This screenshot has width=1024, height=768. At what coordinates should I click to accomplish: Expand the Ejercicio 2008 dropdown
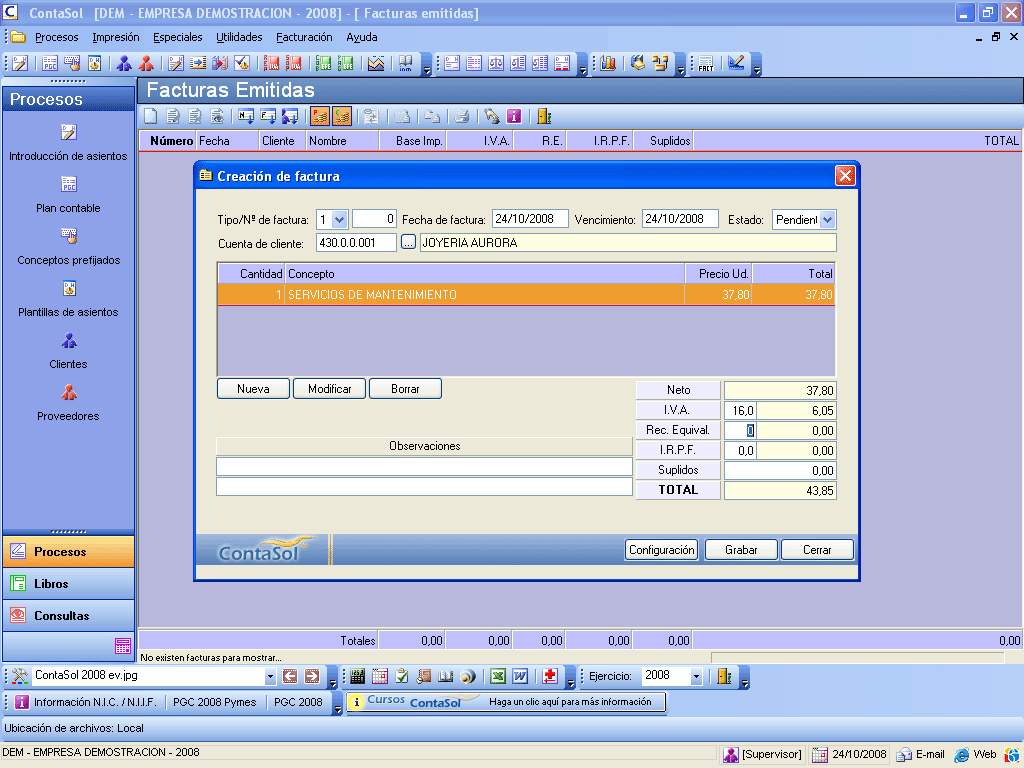[696, 677]
